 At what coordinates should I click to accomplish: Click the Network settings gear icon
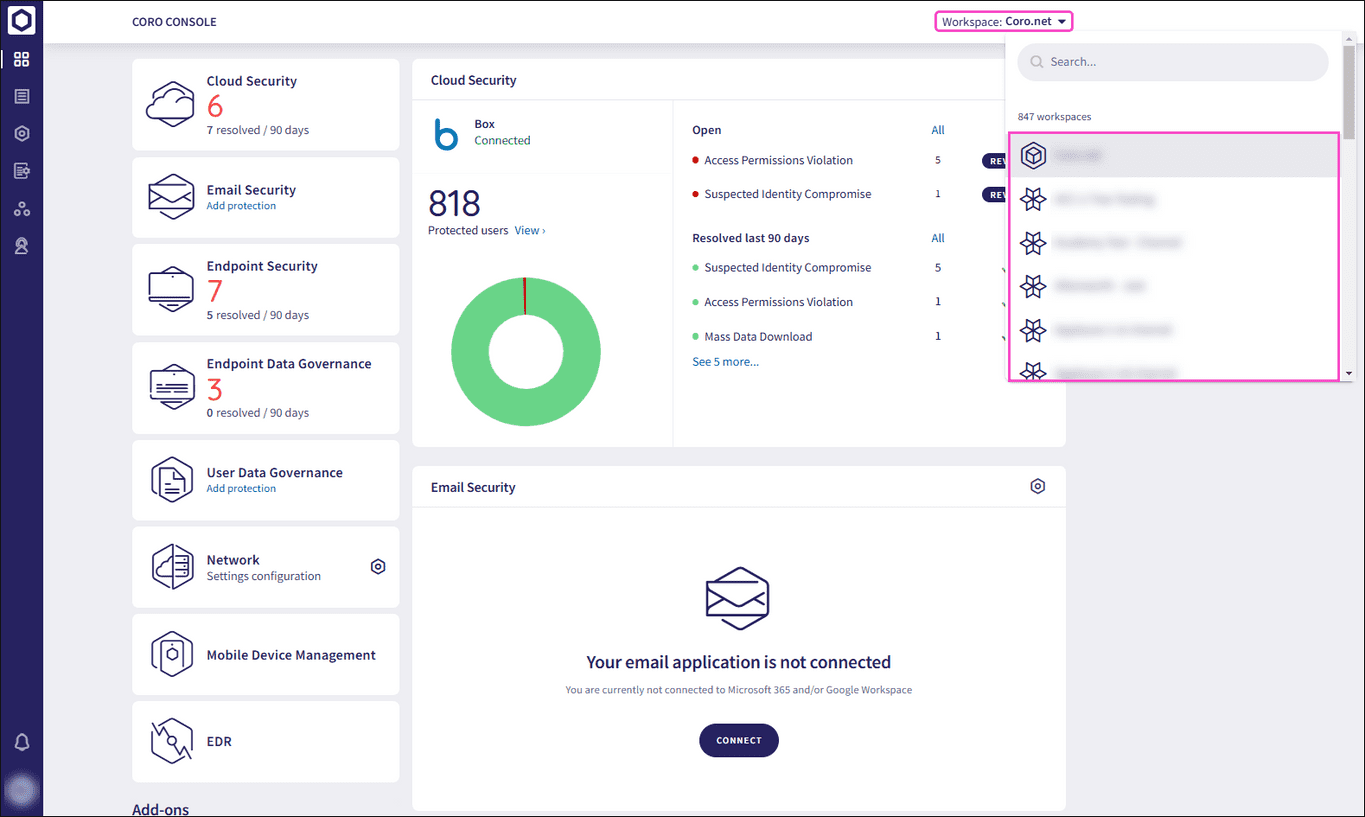[378, 567]
